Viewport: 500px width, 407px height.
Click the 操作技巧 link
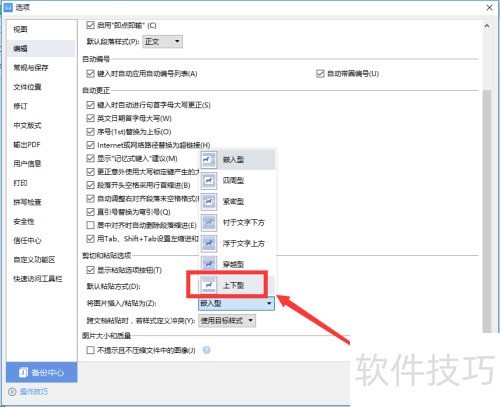click(x=33, y=392)
